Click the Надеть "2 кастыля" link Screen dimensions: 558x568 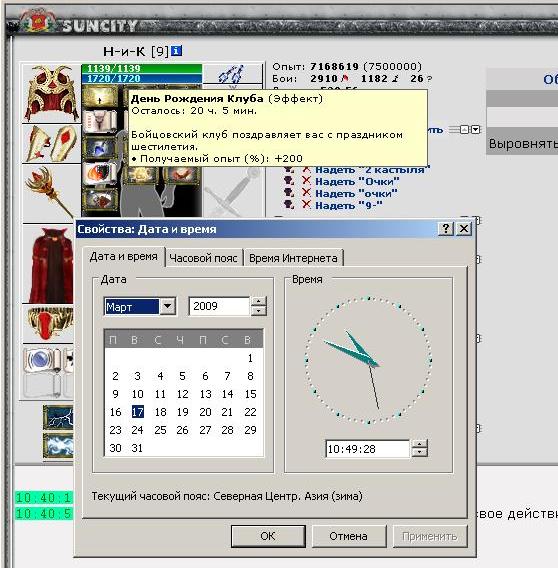(372, 169)
